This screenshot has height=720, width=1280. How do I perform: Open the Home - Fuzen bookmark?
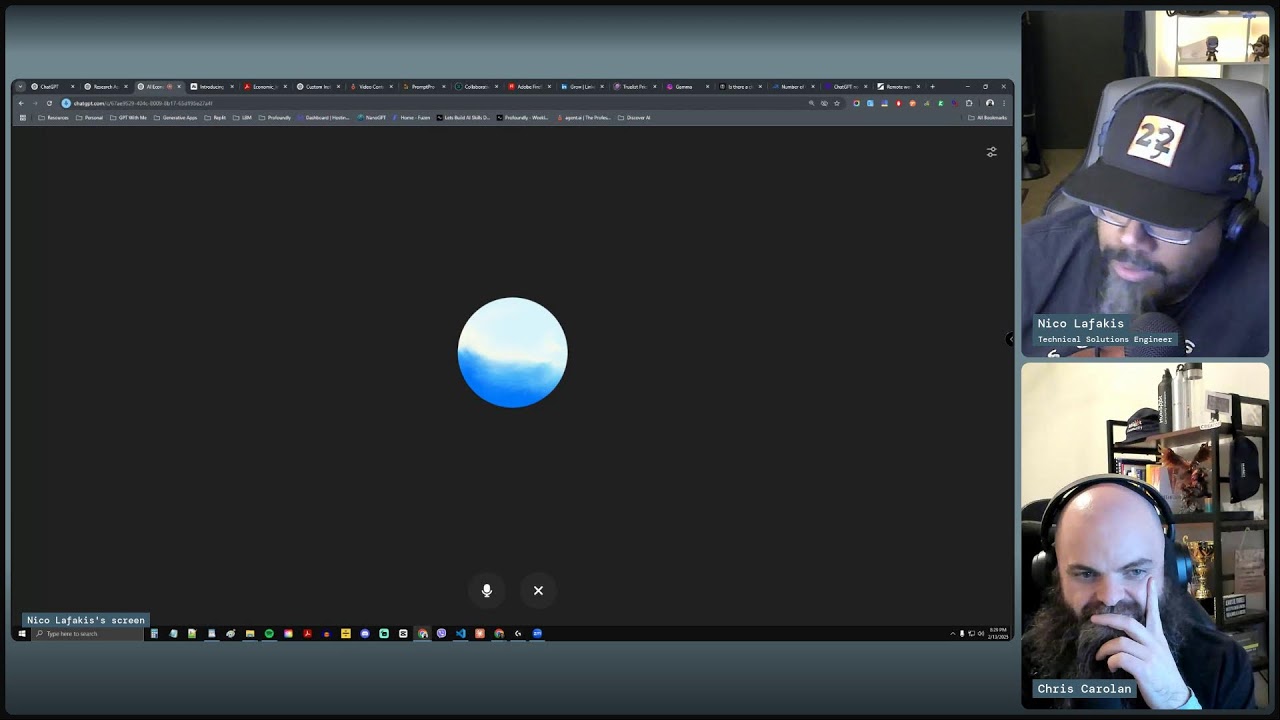click(412, 118)
